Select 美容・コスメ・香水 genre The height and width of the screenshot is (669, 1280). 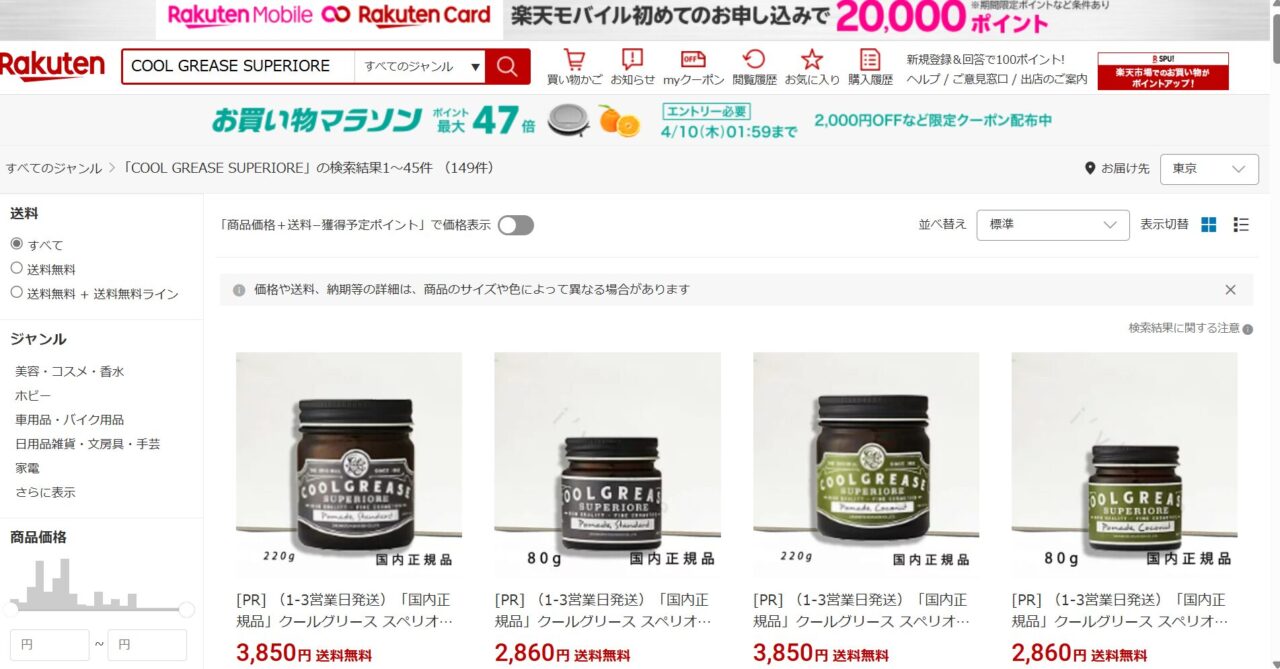point(70,371)
